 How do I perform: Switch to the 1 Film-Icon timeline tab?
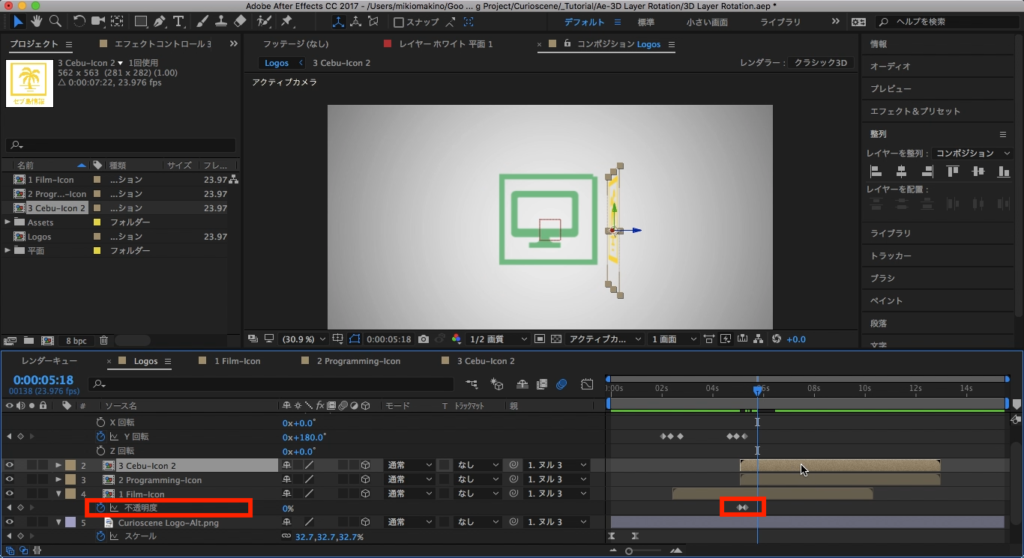tap(238, 360)
